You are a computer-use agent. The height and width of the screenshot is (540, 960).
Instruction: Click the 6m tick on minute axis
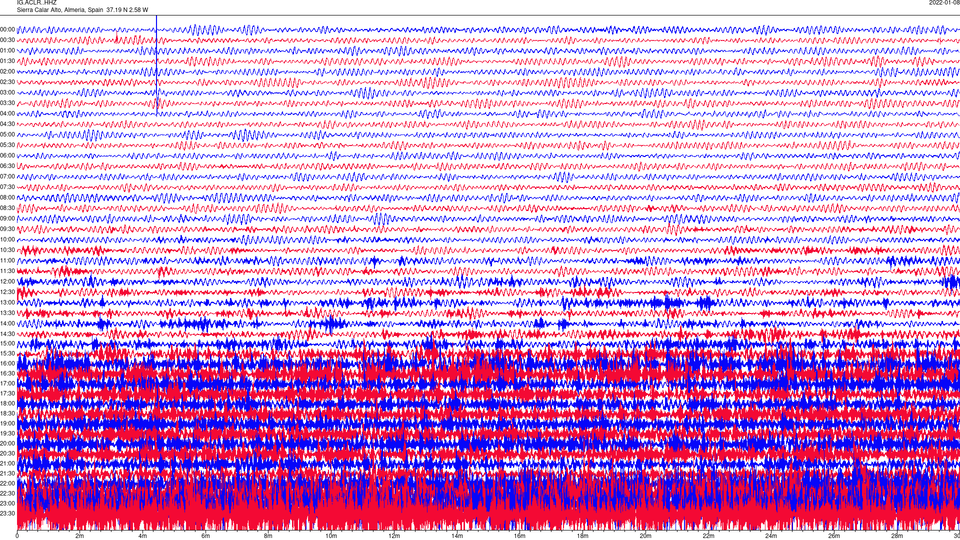click(x=206, y=536)
